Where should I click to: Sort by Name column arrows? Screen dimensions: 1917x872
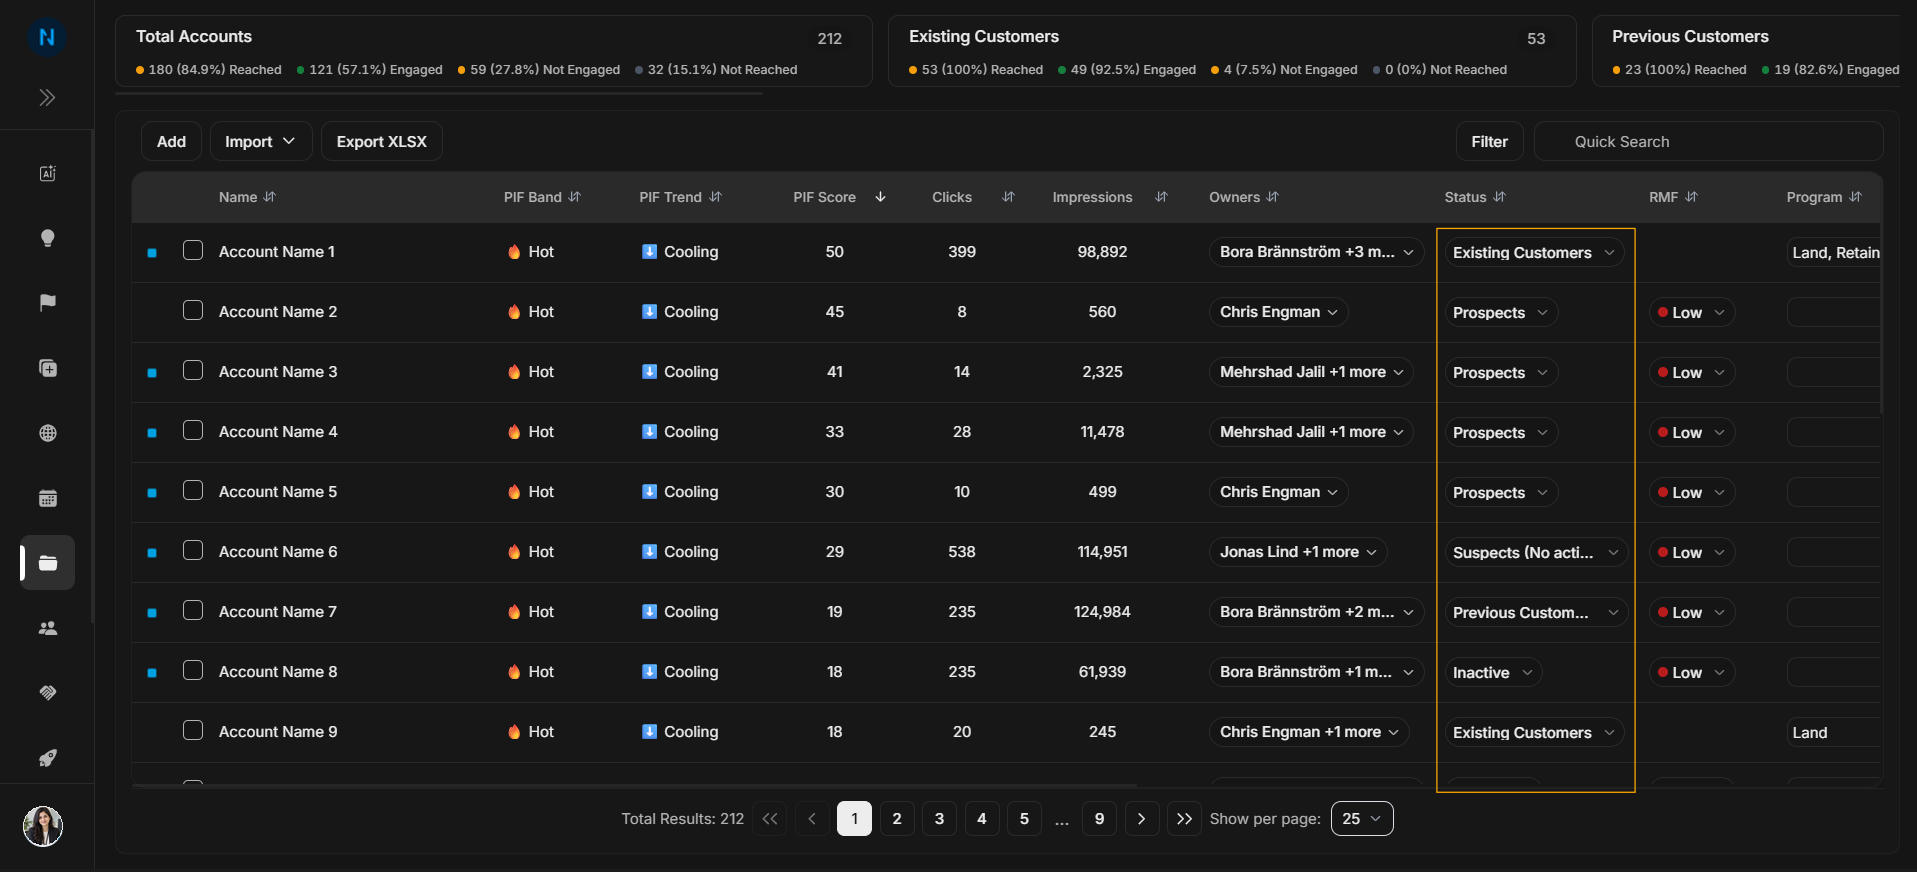[x=270, y=197]
